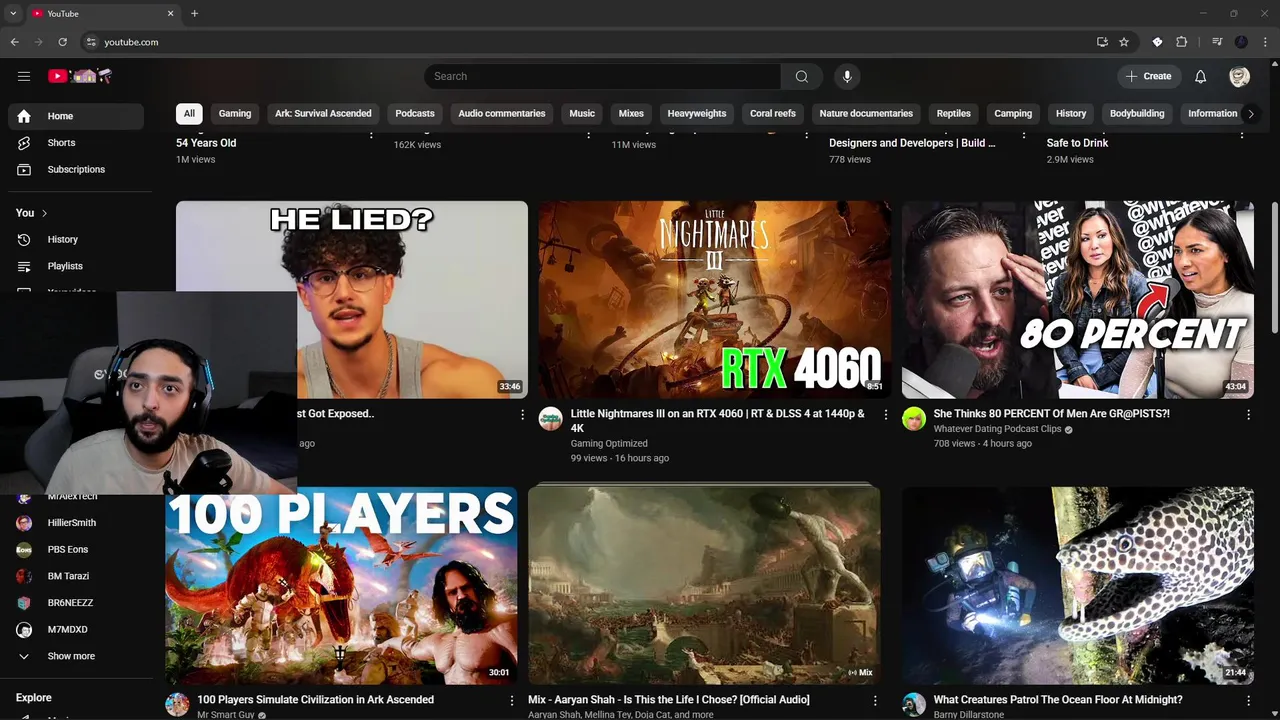Focus the YouTube search field
Image resolution: width=1280 pixels, height=720 pixels.
(x=602, y=76)
